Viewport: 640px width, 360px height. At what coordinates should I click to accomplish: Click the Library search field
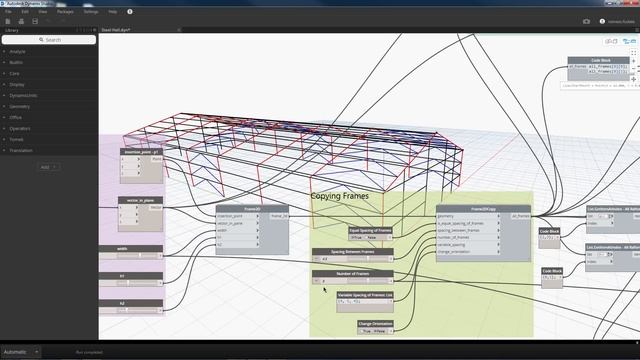pyautogui.click(x=49, y=40)
